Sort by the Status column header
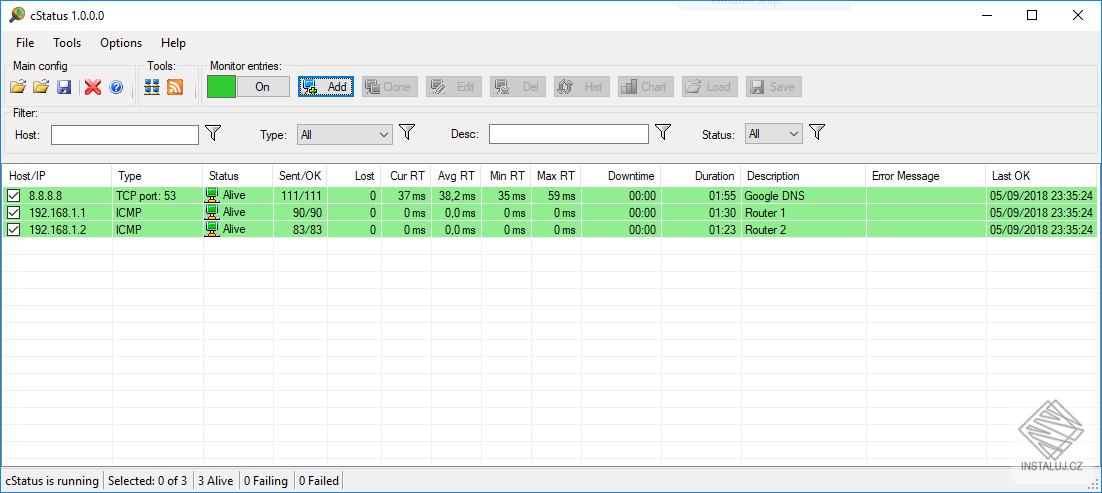The height and width of the screenshot is (493, 1102). [x=238, y=176]
